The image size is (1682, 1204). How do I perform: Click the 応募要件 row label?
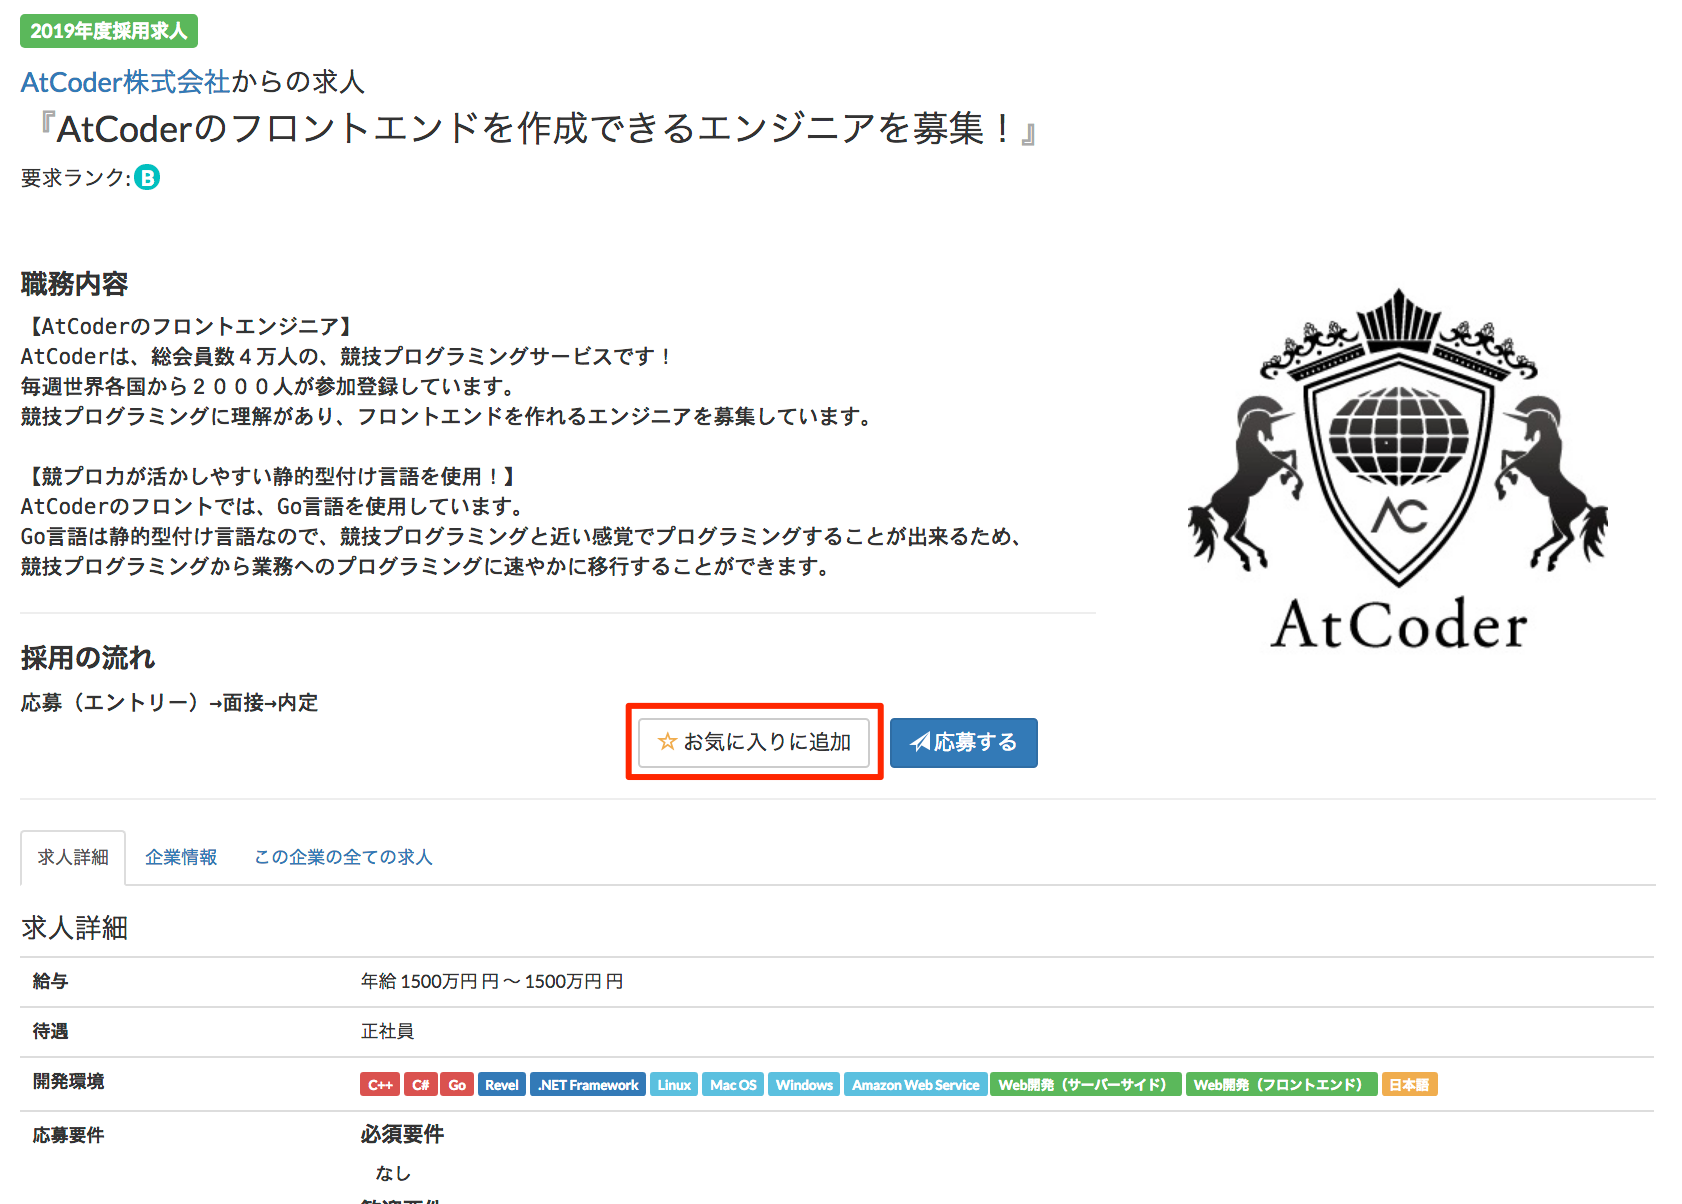(68, 1135)
